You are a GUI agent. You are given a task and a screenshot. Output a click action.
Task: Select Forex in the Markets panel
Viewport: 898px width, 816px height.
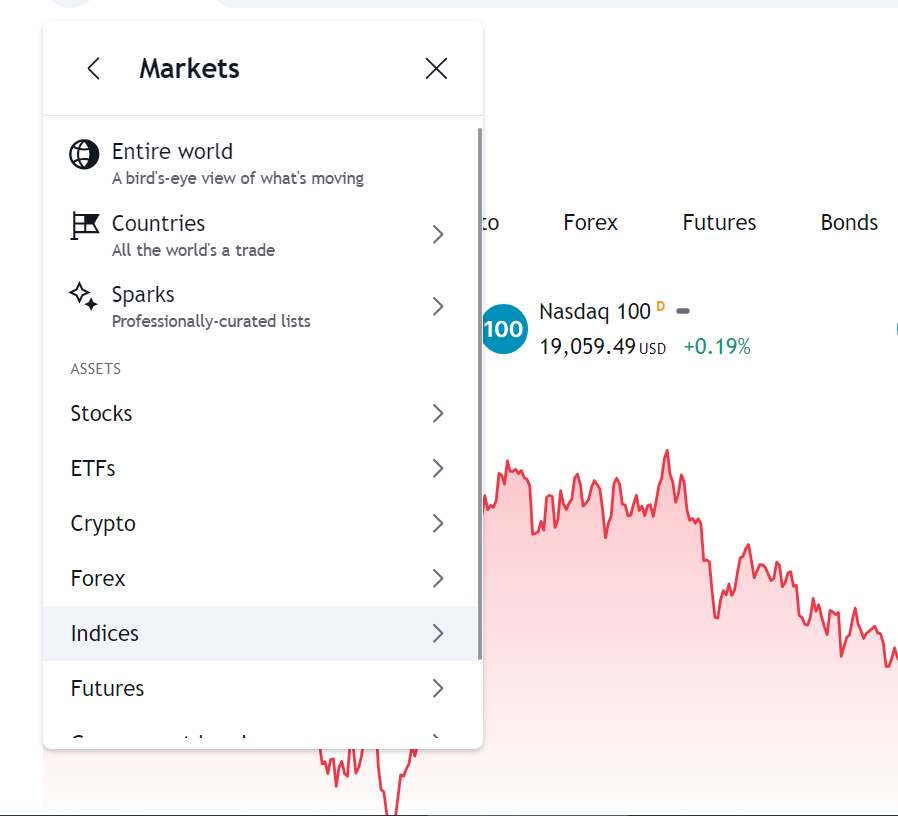click(x=260, y=578)
